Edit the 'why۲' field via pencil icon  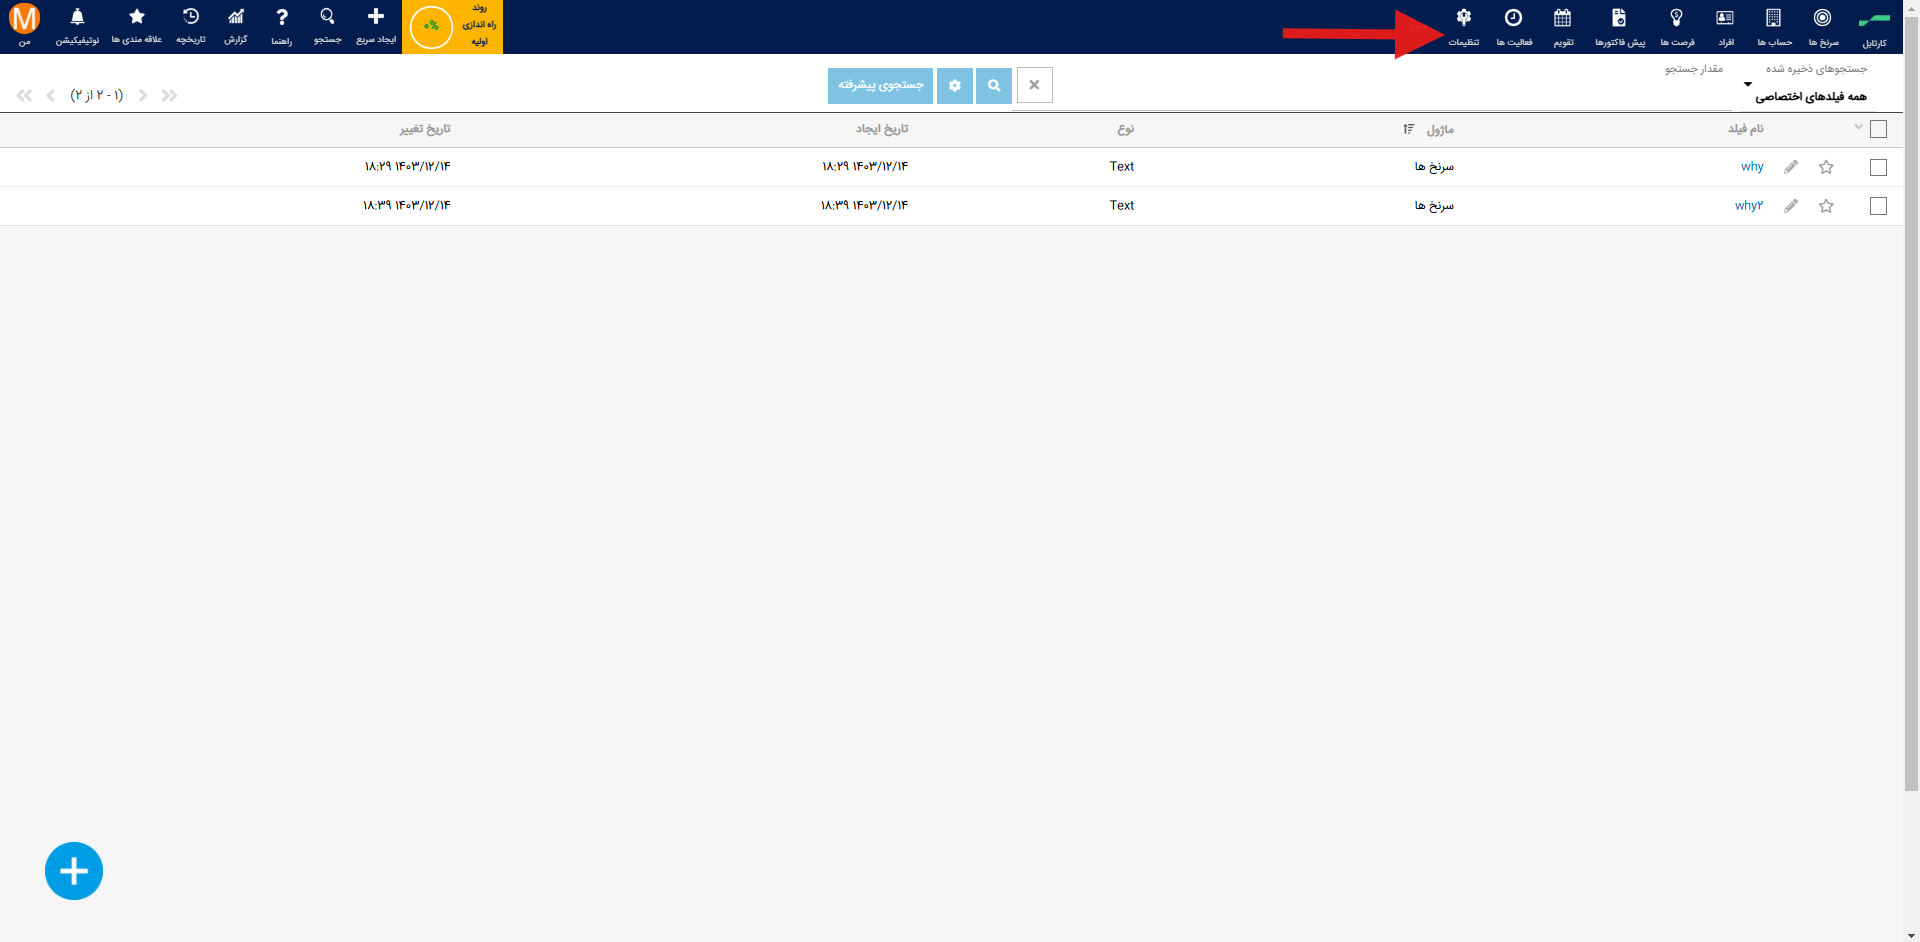click(x=1791, y=206)
